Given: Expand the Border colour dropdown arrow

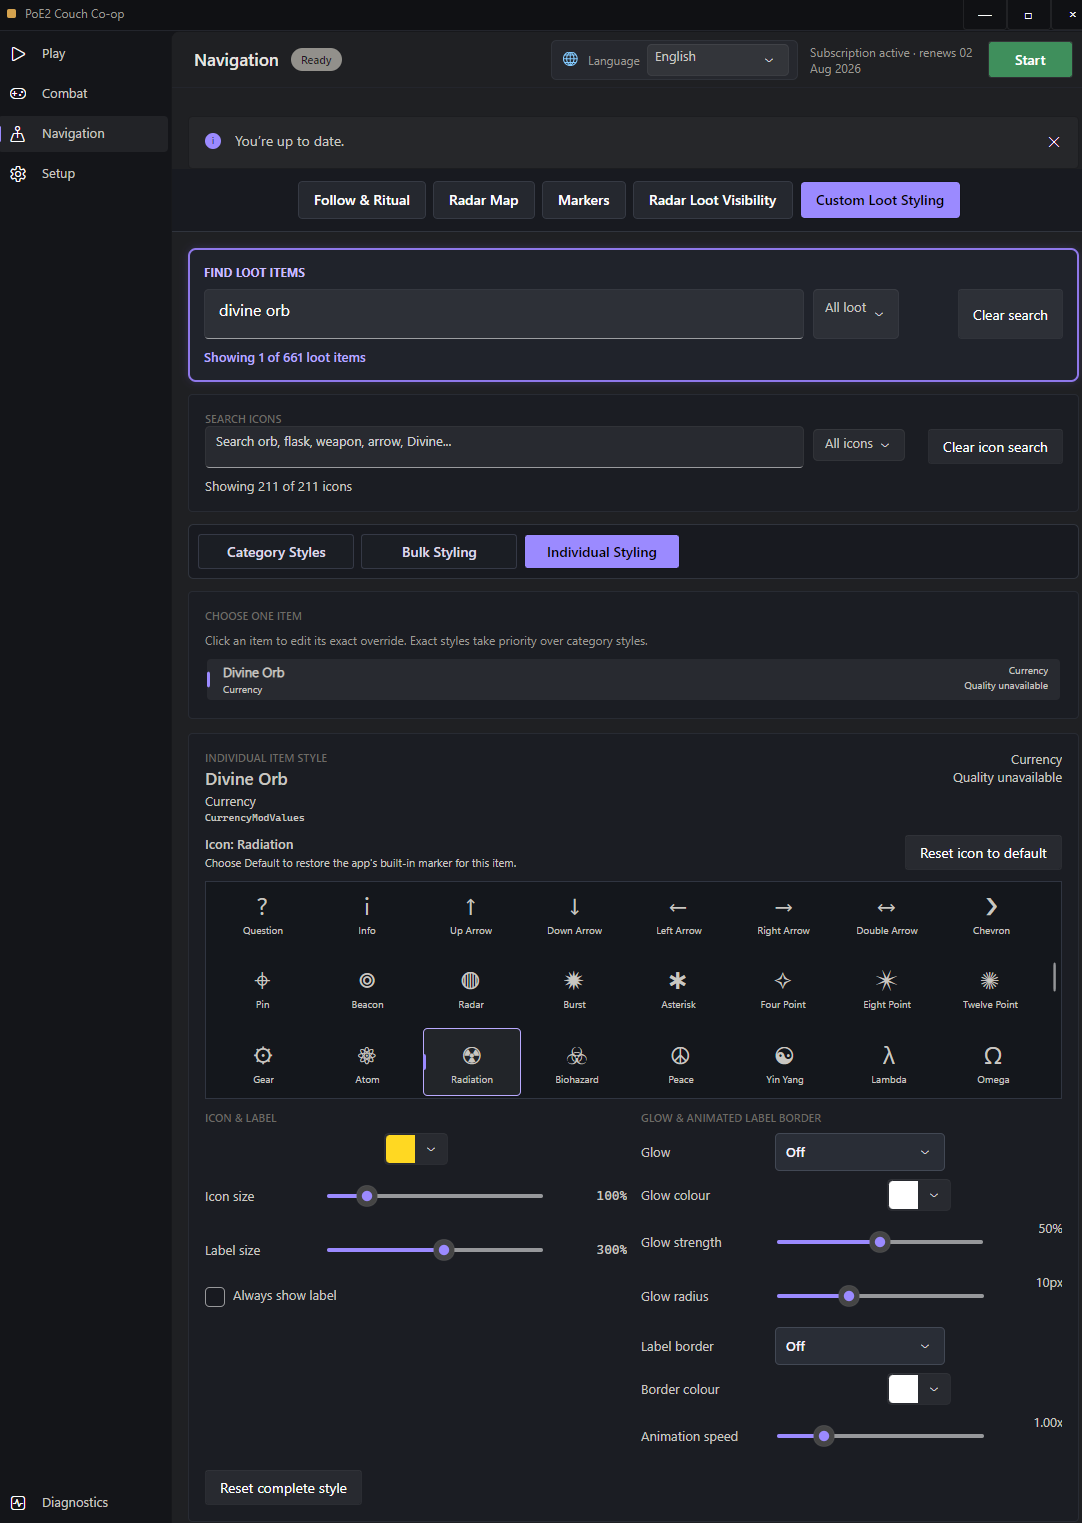Looking at the screenshot, I should point(934,1389).
